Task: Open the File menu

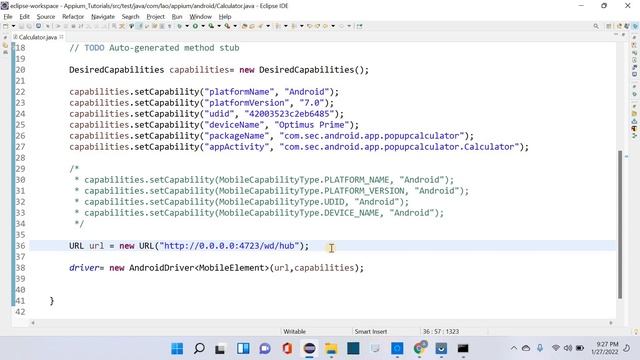Action: coord(8,17)
